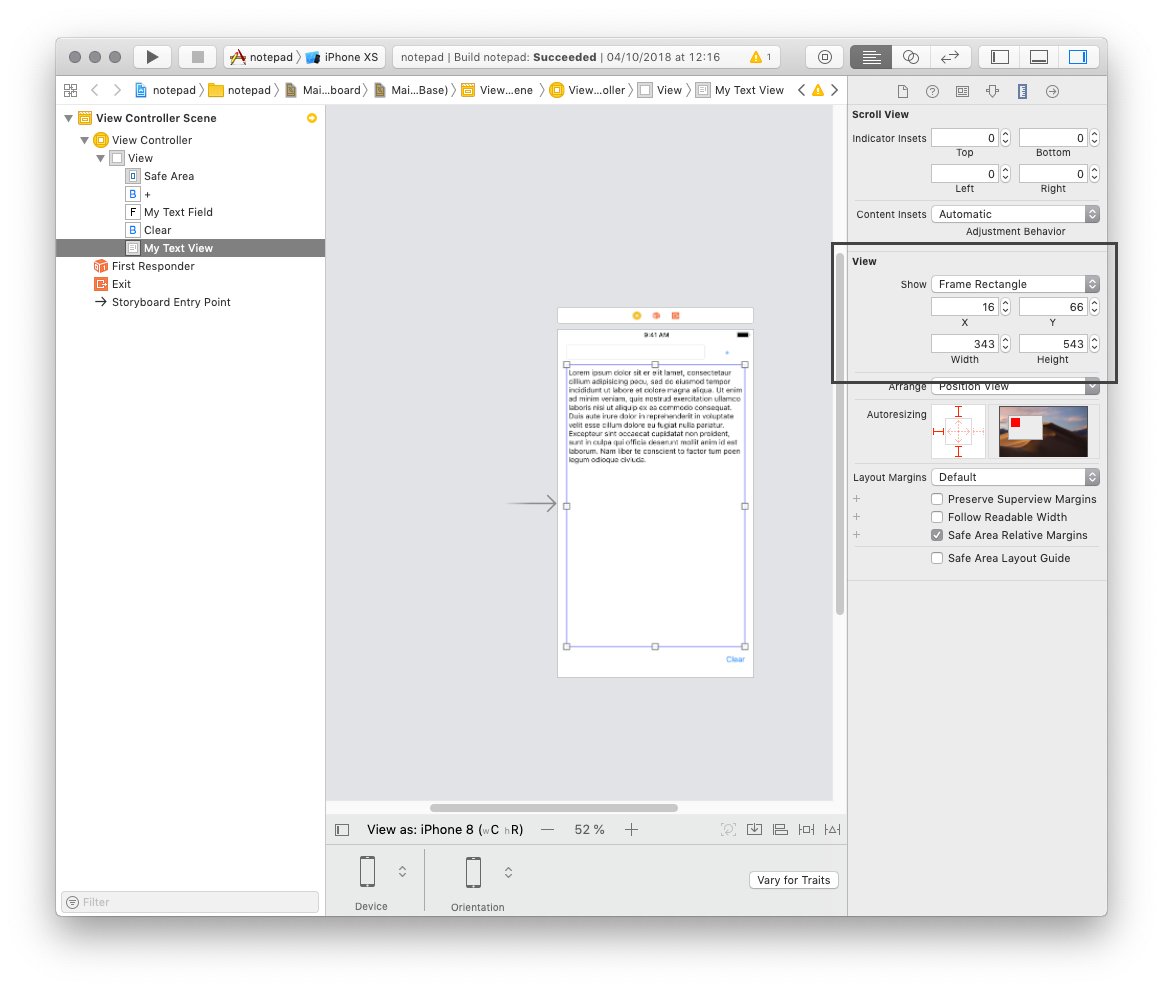Collapse the View Controller Scene disclosure triangle

(x=68, y=118)
